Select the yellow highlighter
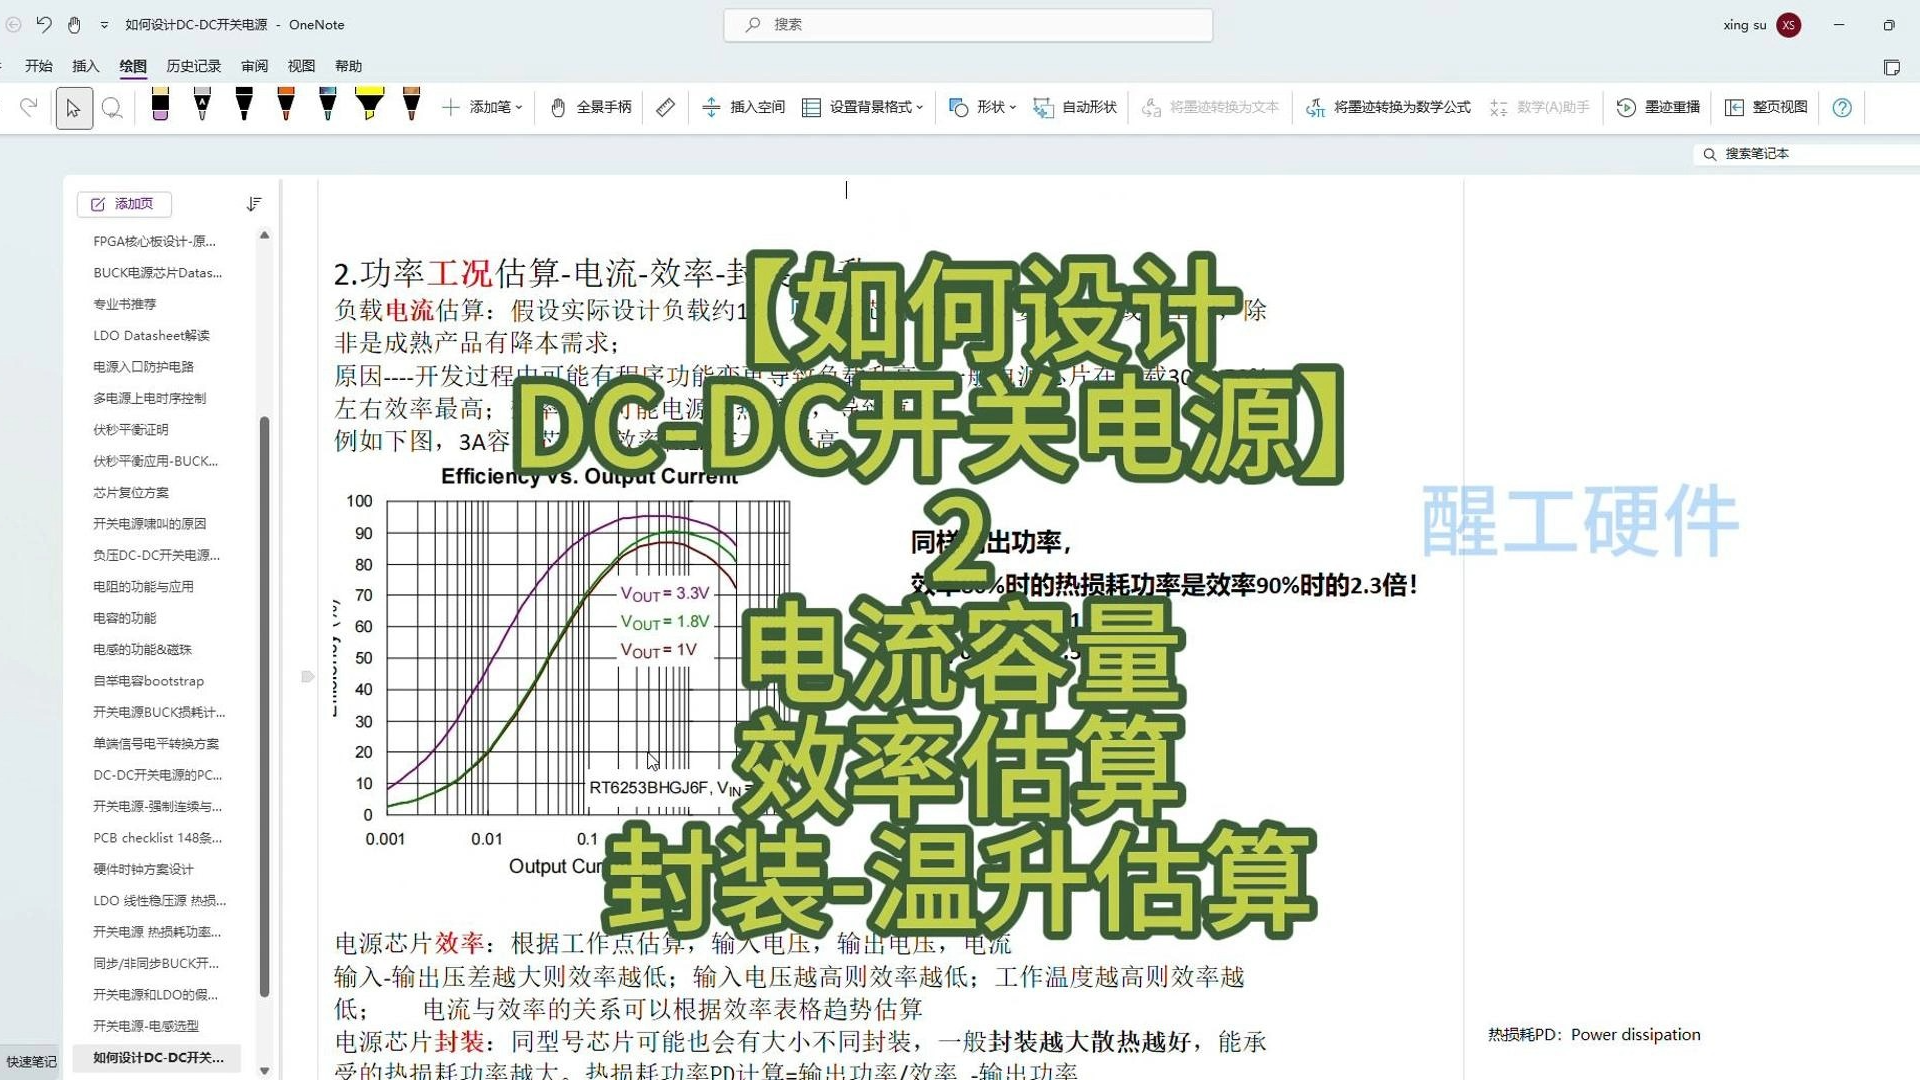Screen dimensions: 1920x1080 coord(370,105)
